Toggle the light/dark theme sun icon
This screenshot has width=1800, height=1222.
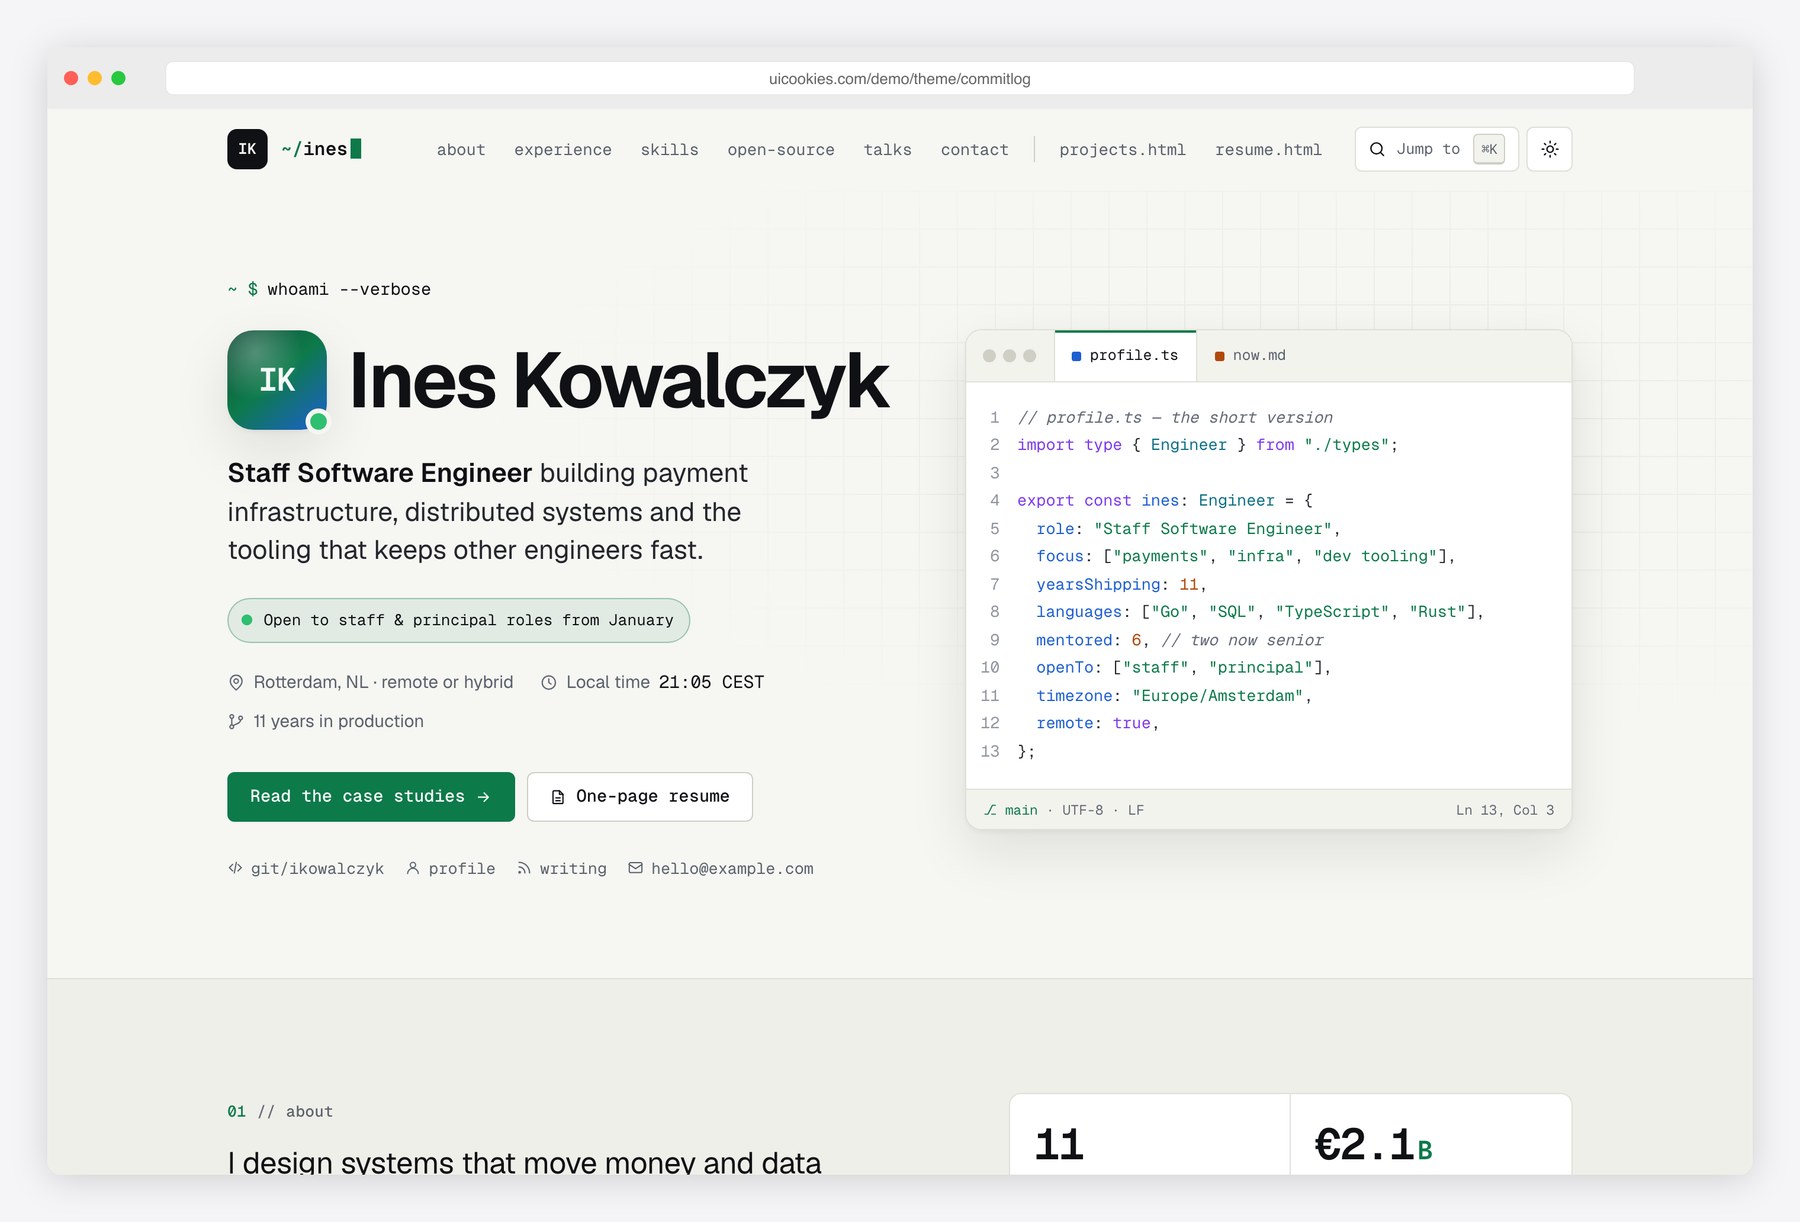[x=1549, y=149]
